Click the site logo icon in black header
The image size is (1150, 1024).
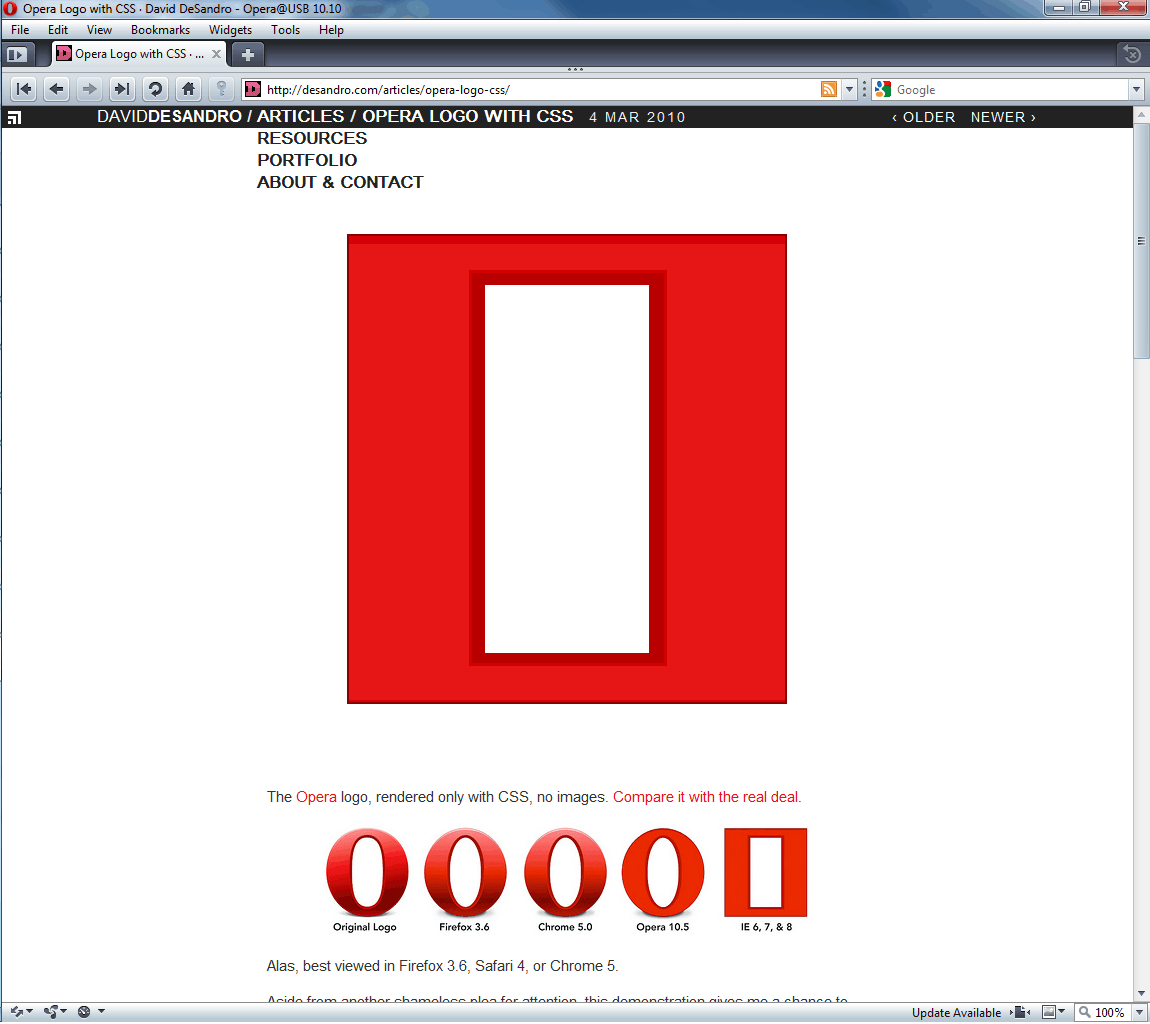pyautogui.click(x=14, y=117)
